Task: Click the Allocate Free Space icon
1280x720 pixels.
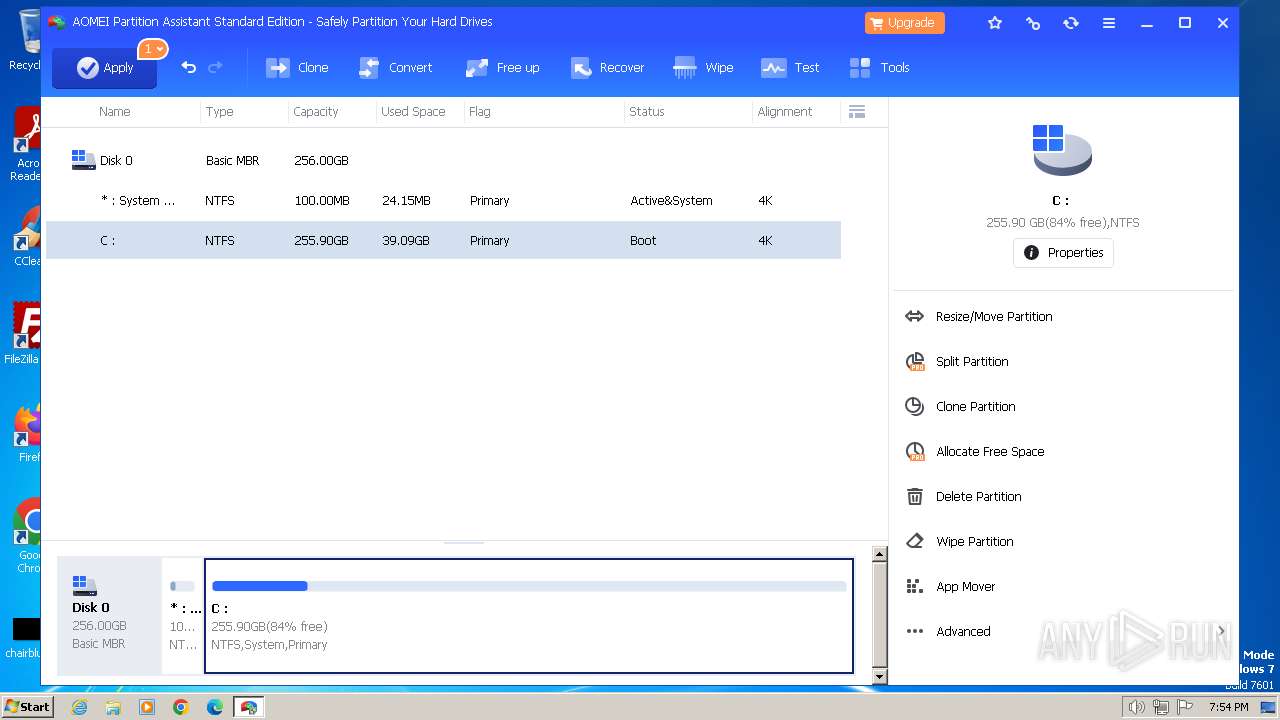Action: (x=914, y=451)
